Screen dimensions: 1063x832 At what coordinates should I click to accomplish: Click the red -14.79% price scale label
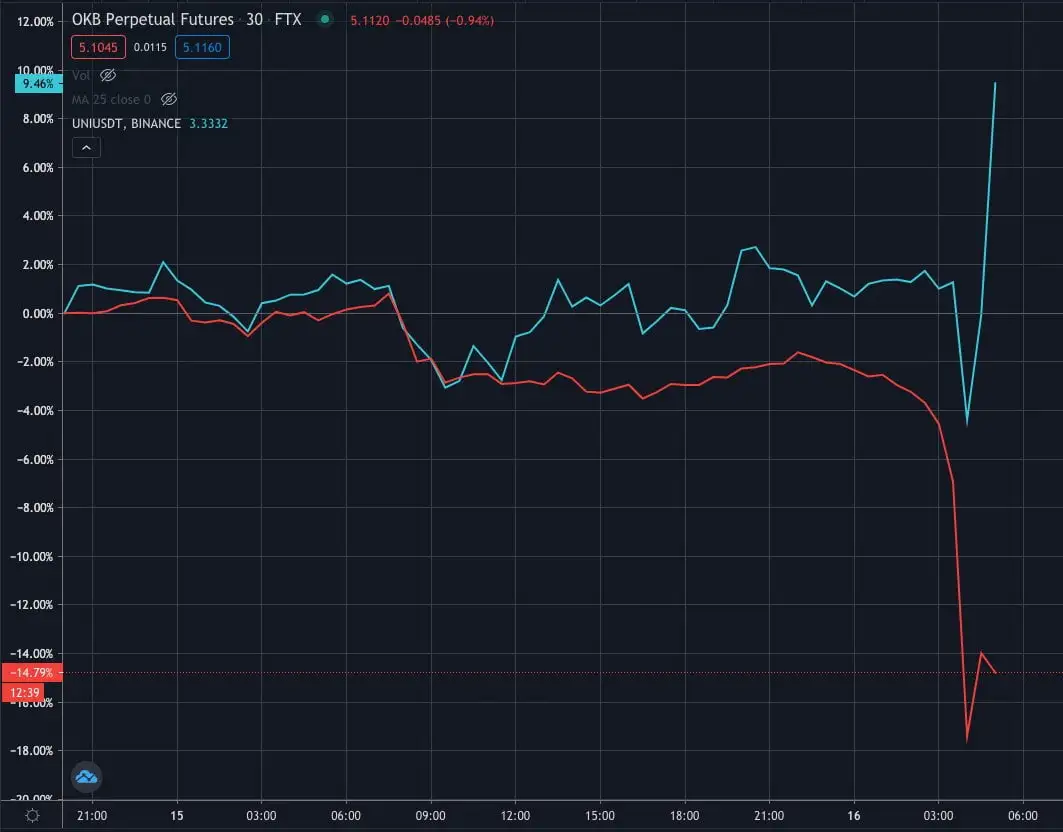pos(32,673)
